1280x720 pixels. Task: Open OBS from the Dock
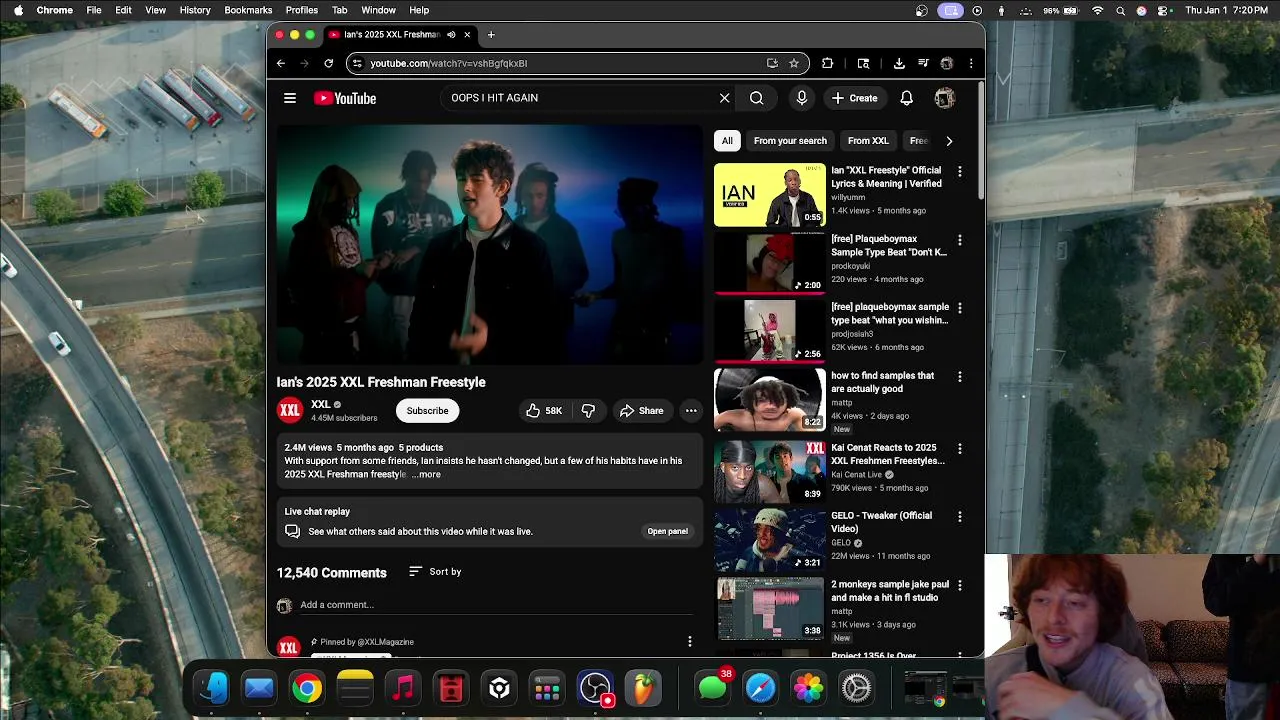[595, 688]
